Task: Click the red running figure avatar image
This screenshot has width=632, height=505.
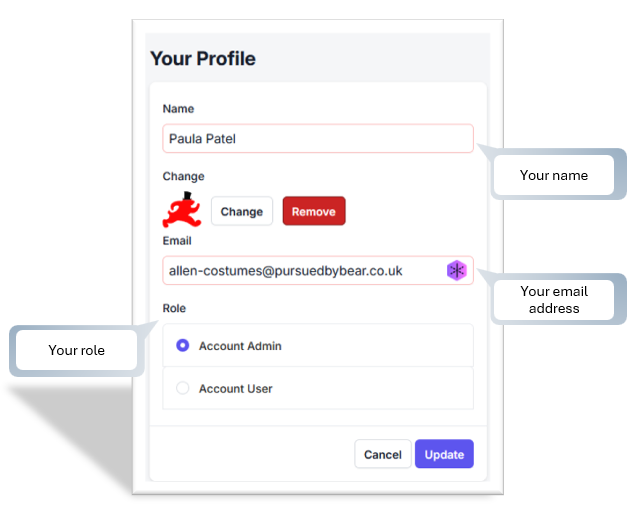Action: point(183,210)
